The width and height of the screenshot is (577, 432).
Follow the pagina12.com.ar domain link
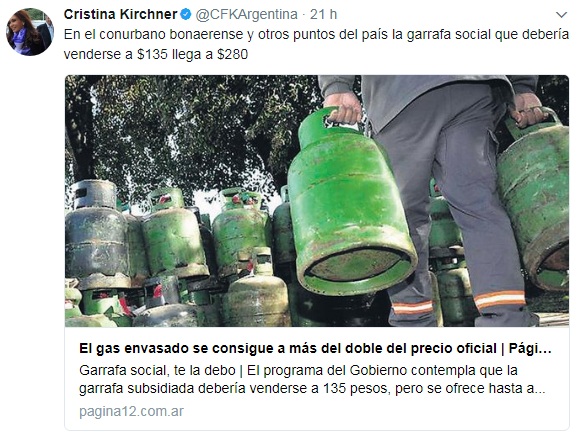tap(131, 411)
